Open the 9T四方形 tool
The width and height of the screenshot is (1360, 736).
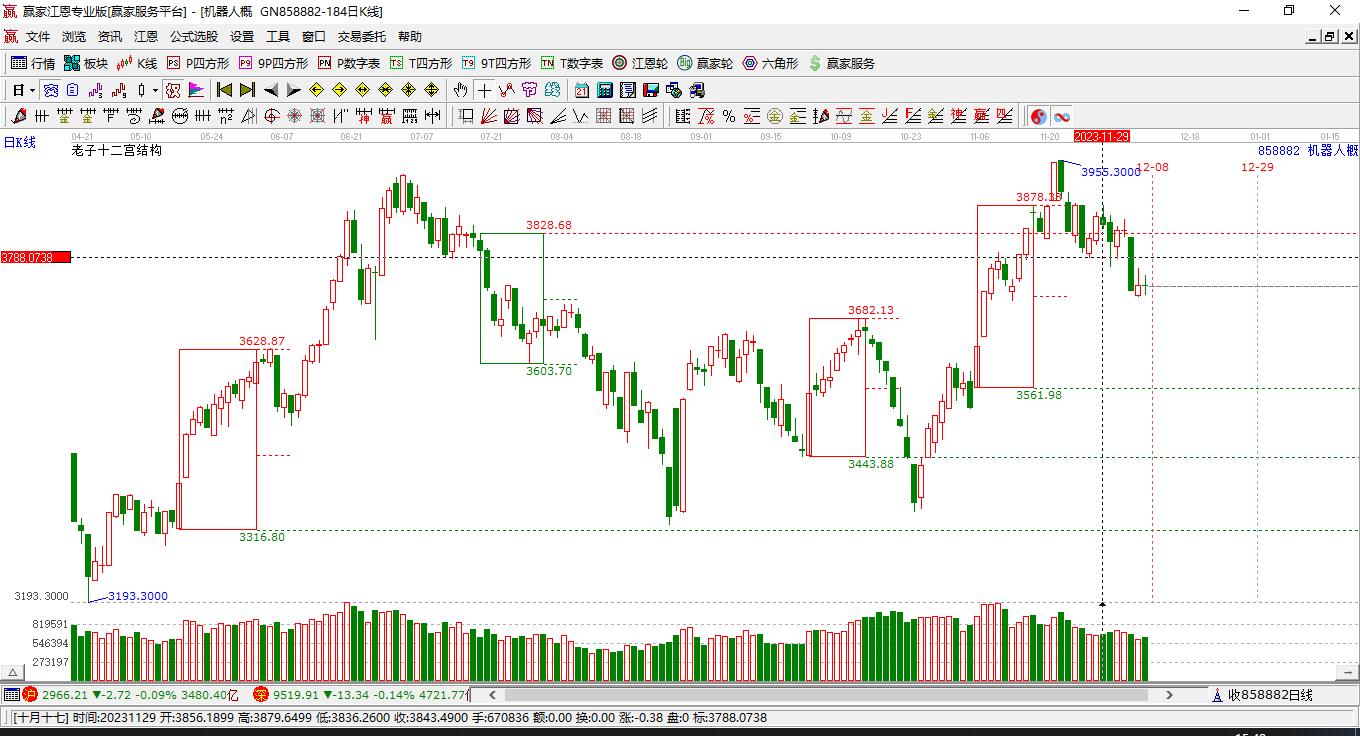(x=496, y=63)
